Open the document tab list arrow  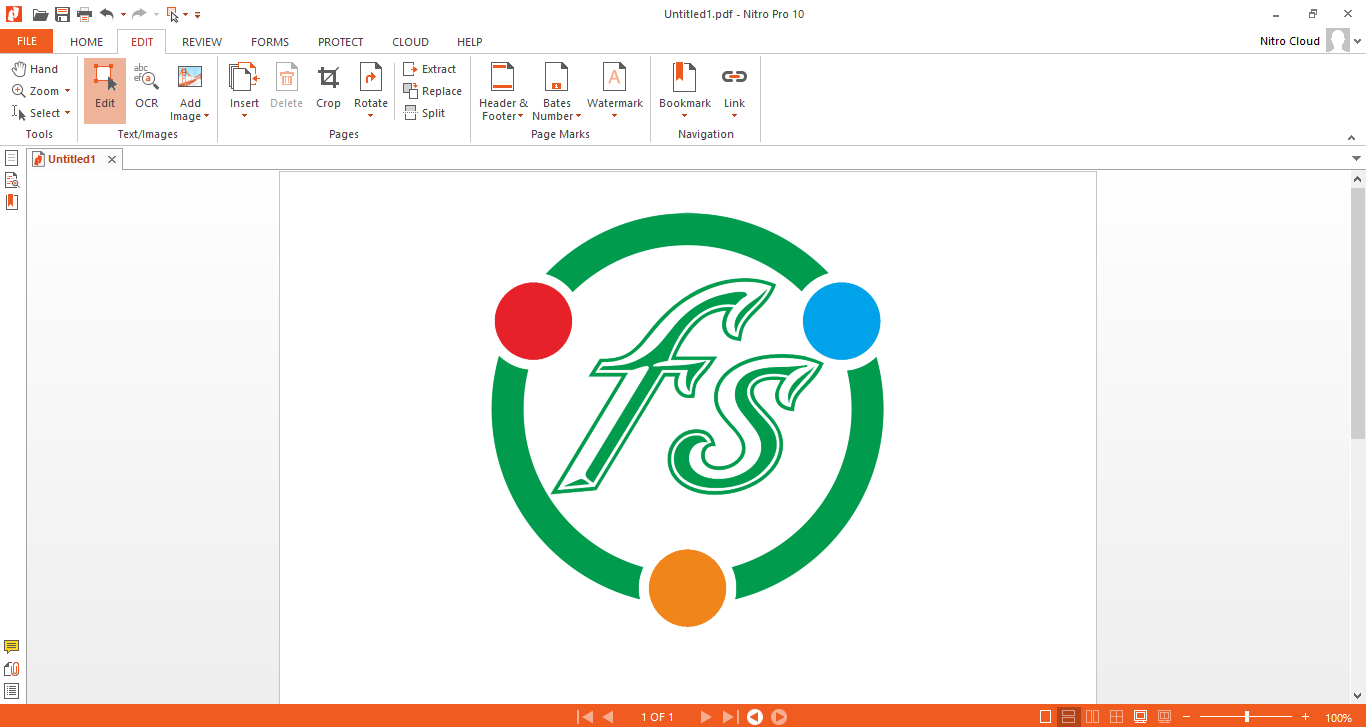(1357, 159)
